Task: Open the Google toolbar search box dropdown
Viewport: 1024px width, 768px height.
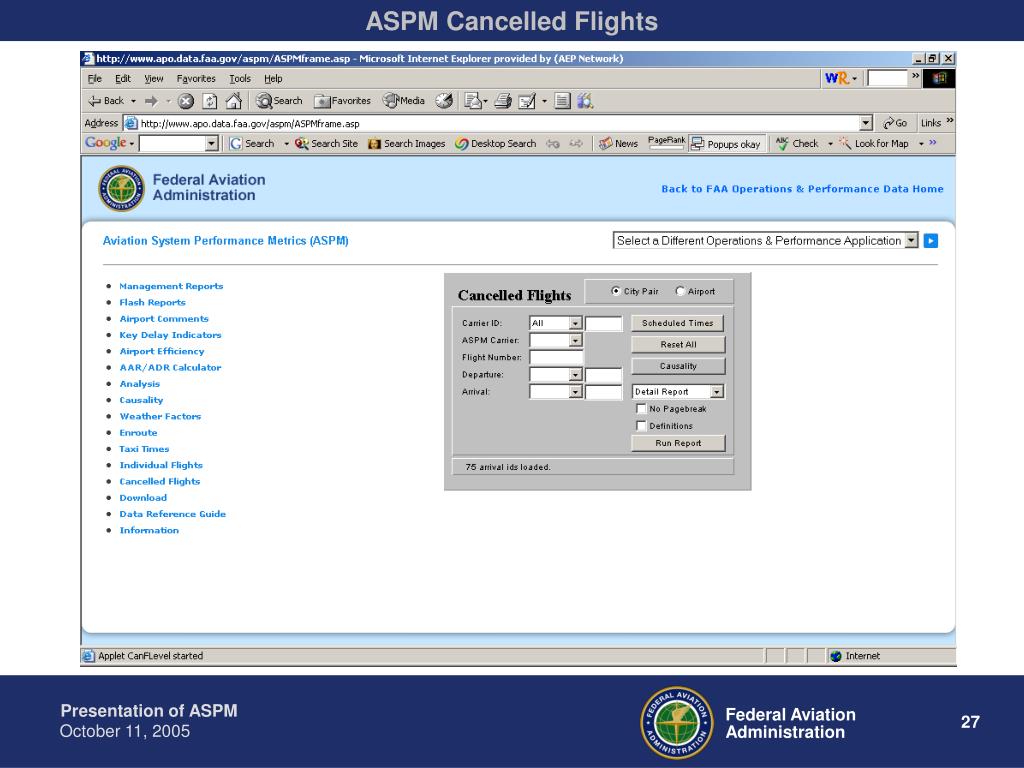Action: pos(211,144)
